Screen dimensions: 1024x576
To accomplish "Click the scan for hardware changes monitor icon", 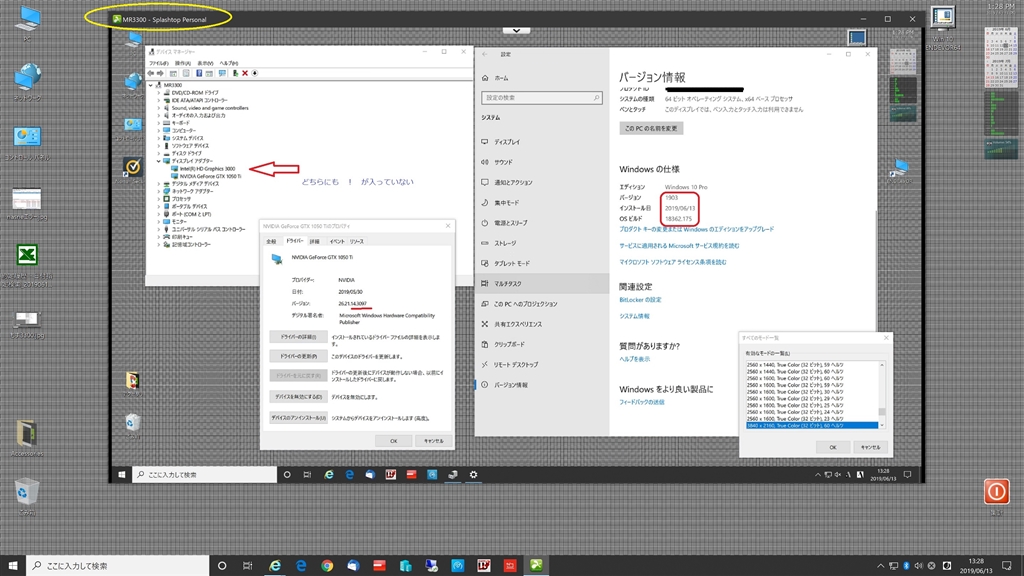I will tap(222, 73).
